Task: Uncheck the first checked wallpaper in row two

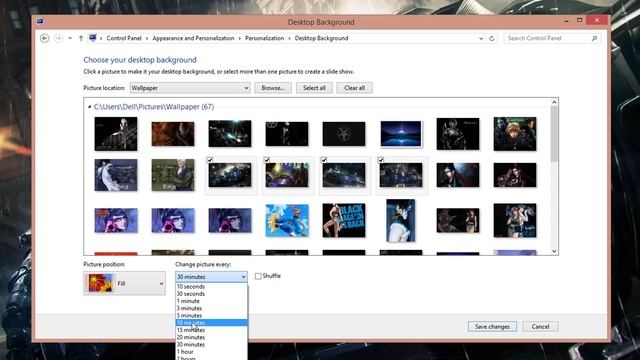Action: pos(210,160)
